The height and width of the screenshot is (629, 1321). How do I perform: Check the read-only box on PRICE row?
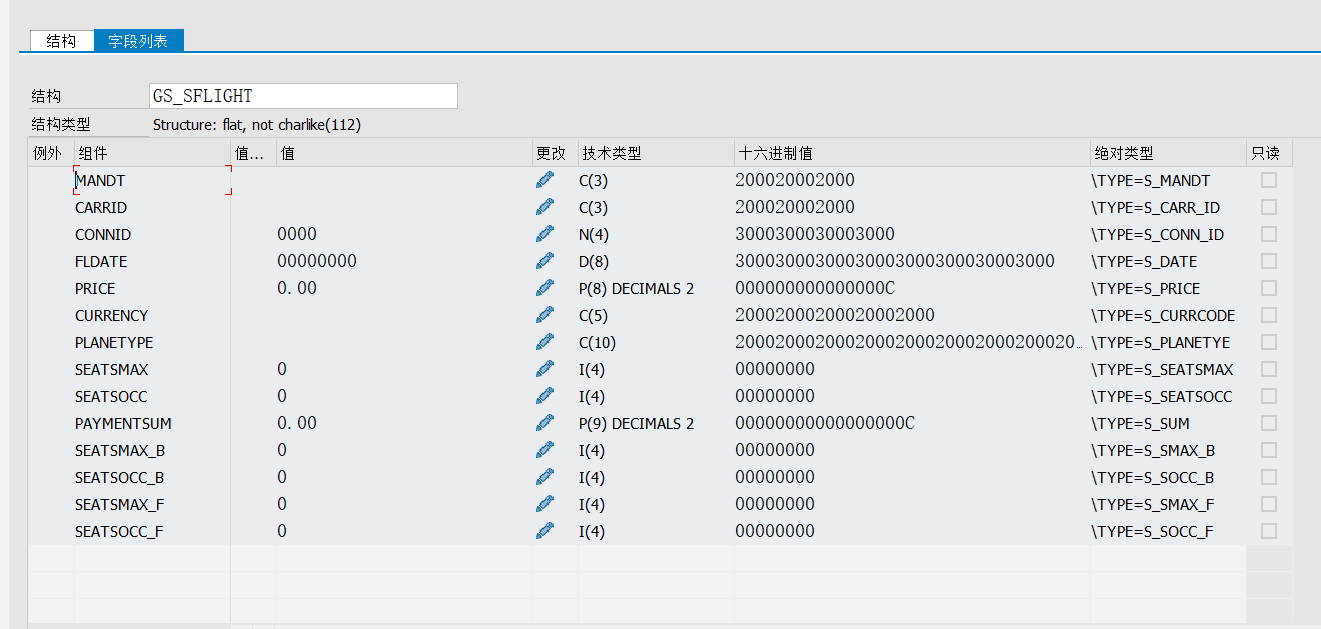[x=1268, y=287]
